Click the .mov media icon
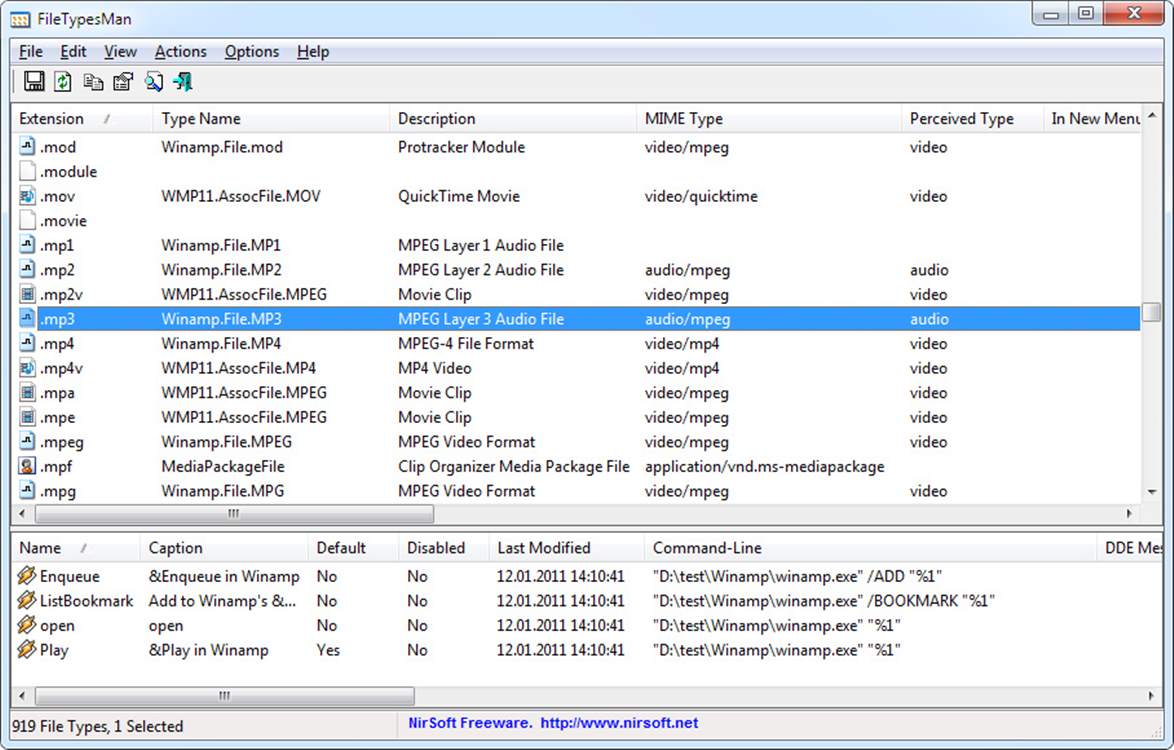Screen dimensions: 1174x750 [27, 195]
